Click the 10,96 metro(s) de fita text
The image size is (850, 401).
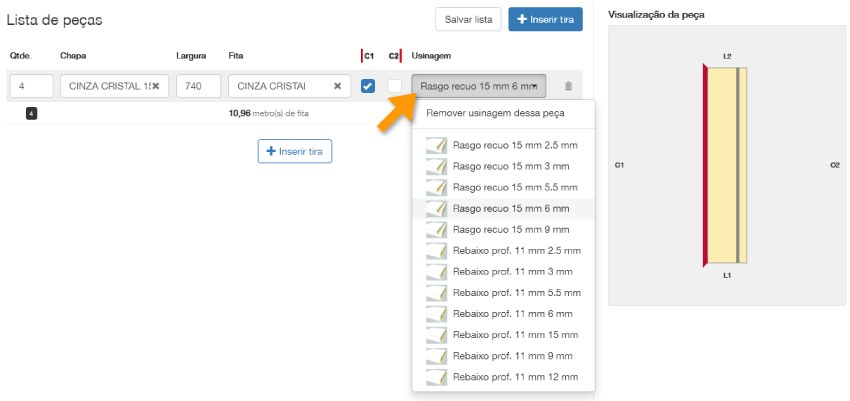(x=269, y=114)
